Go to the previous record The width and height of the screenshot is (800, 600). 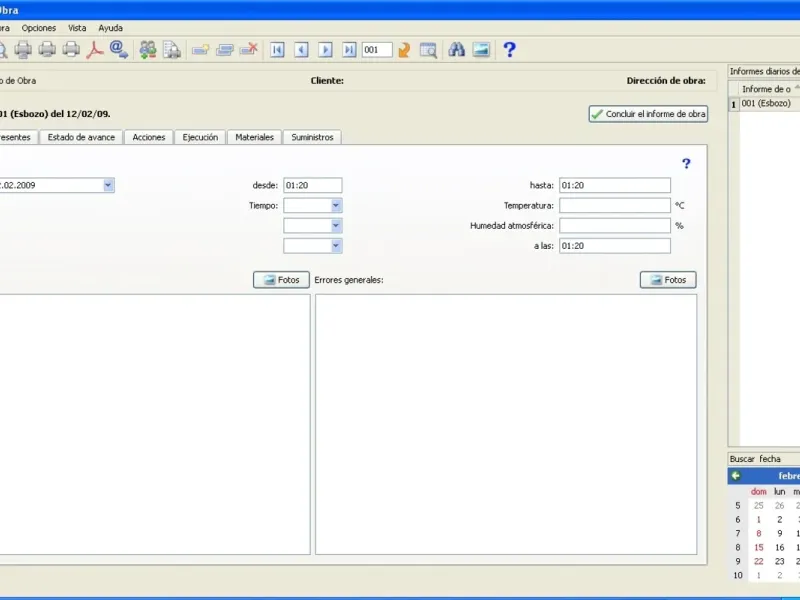[x=301, y=49]
